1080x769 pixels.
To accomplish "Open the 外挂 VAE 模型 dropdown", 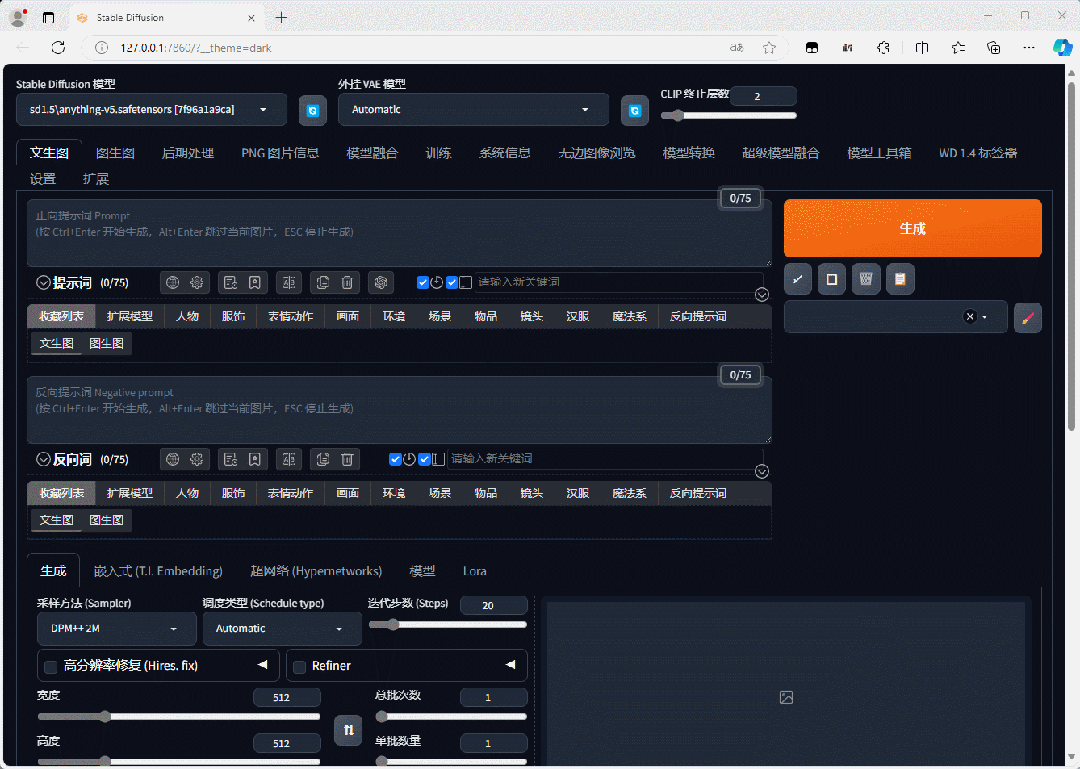I will pos(473,110).
